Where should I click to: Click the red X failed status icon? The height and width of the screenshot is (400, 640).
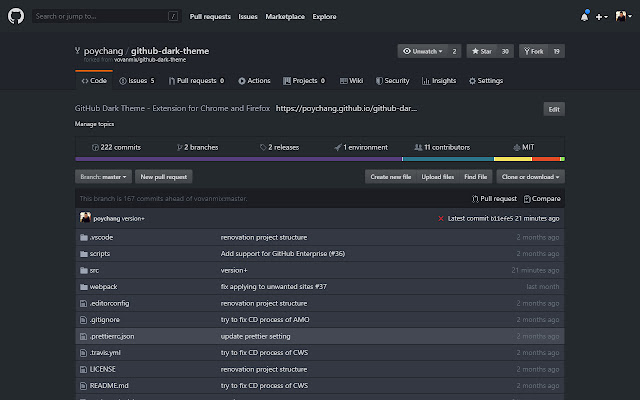coord(441,219)
